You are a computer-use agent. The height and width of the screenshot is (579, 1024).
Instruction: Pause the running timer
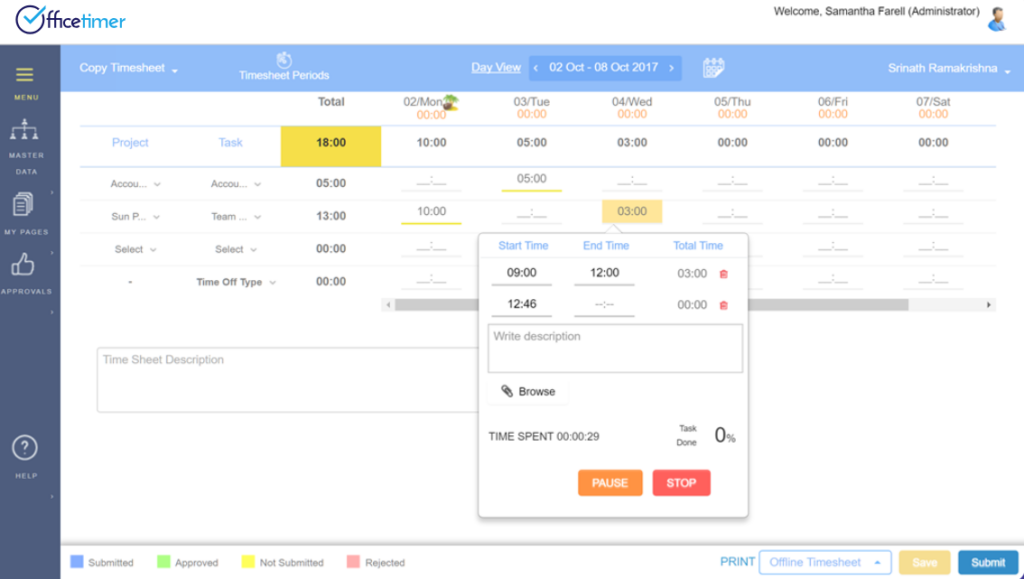click(610, 483)
